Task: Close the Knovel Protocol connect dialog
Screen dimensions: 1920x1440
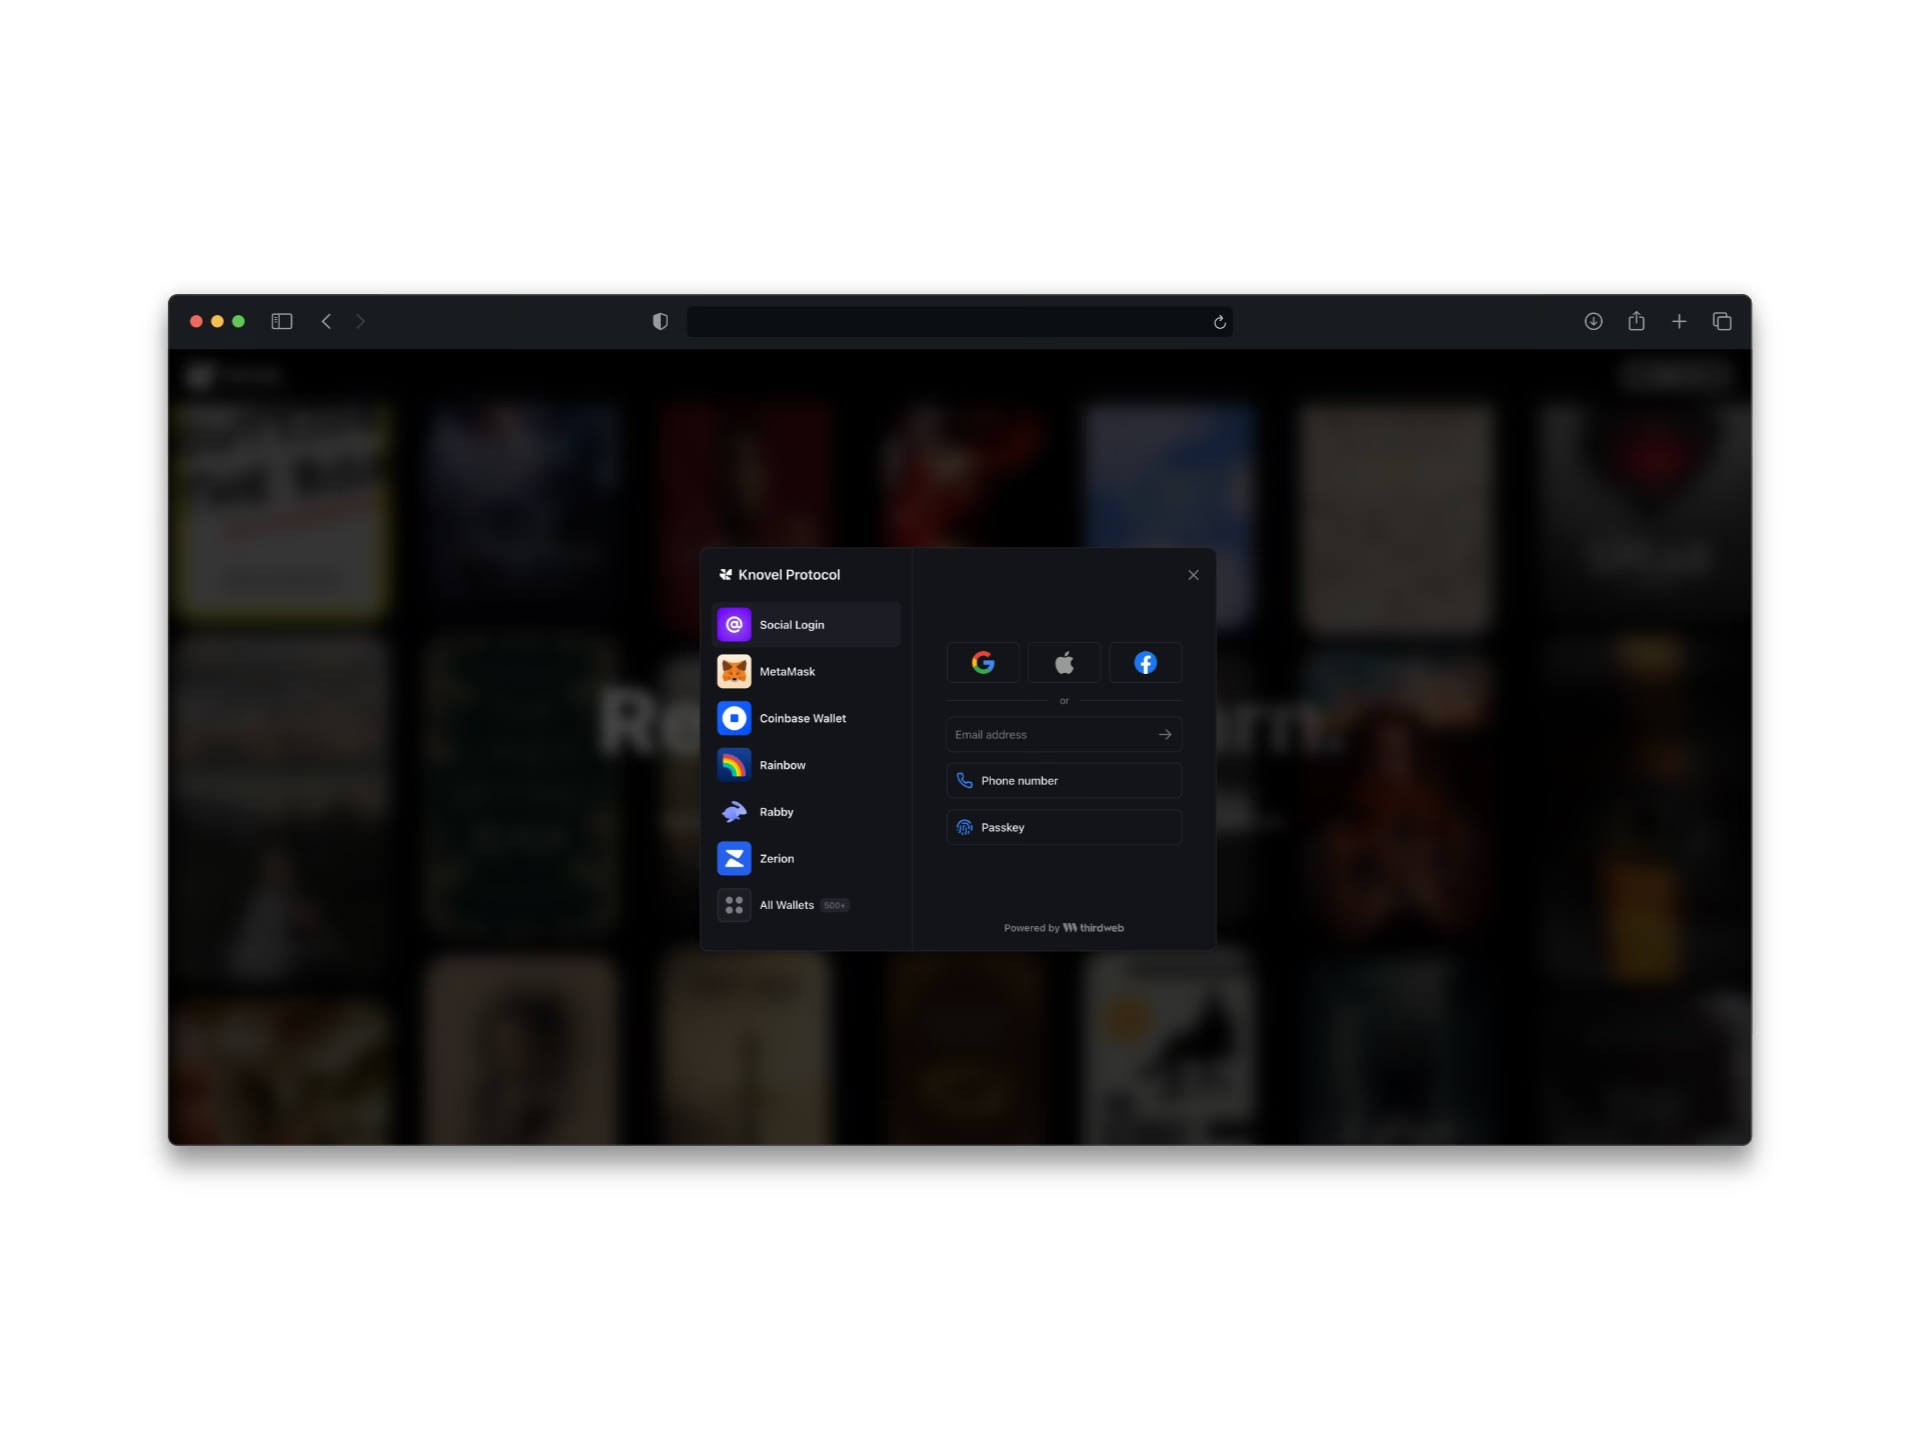Action: click(x=1193, y=575)
